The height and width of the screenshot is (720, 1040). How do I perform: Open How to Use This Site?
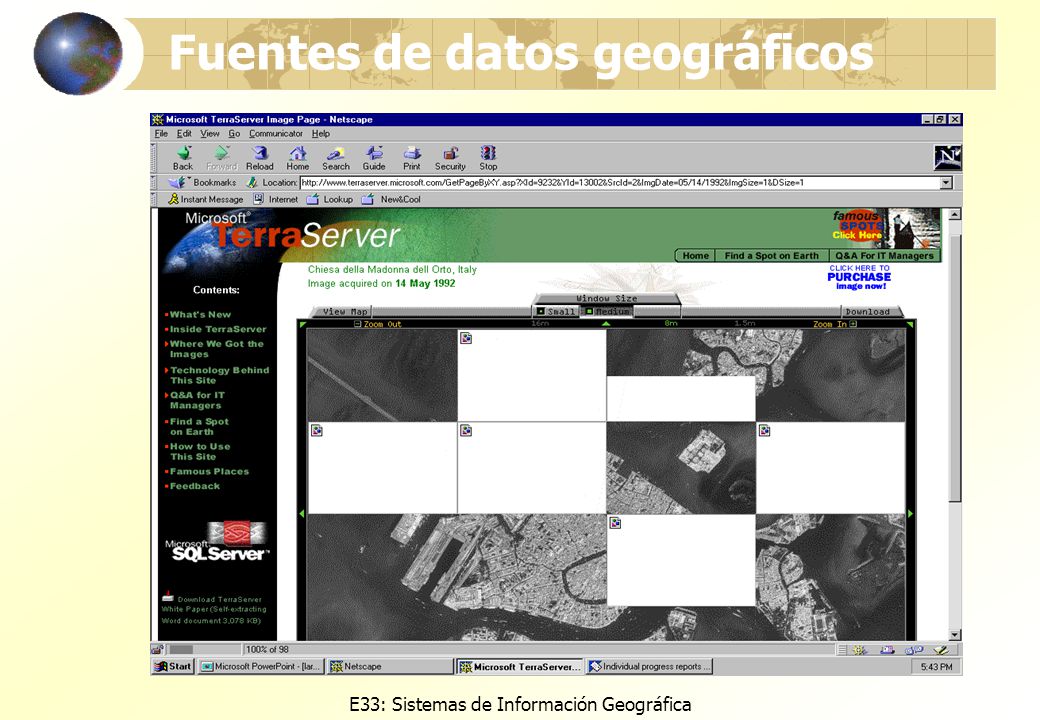click(x=200, y=451)
